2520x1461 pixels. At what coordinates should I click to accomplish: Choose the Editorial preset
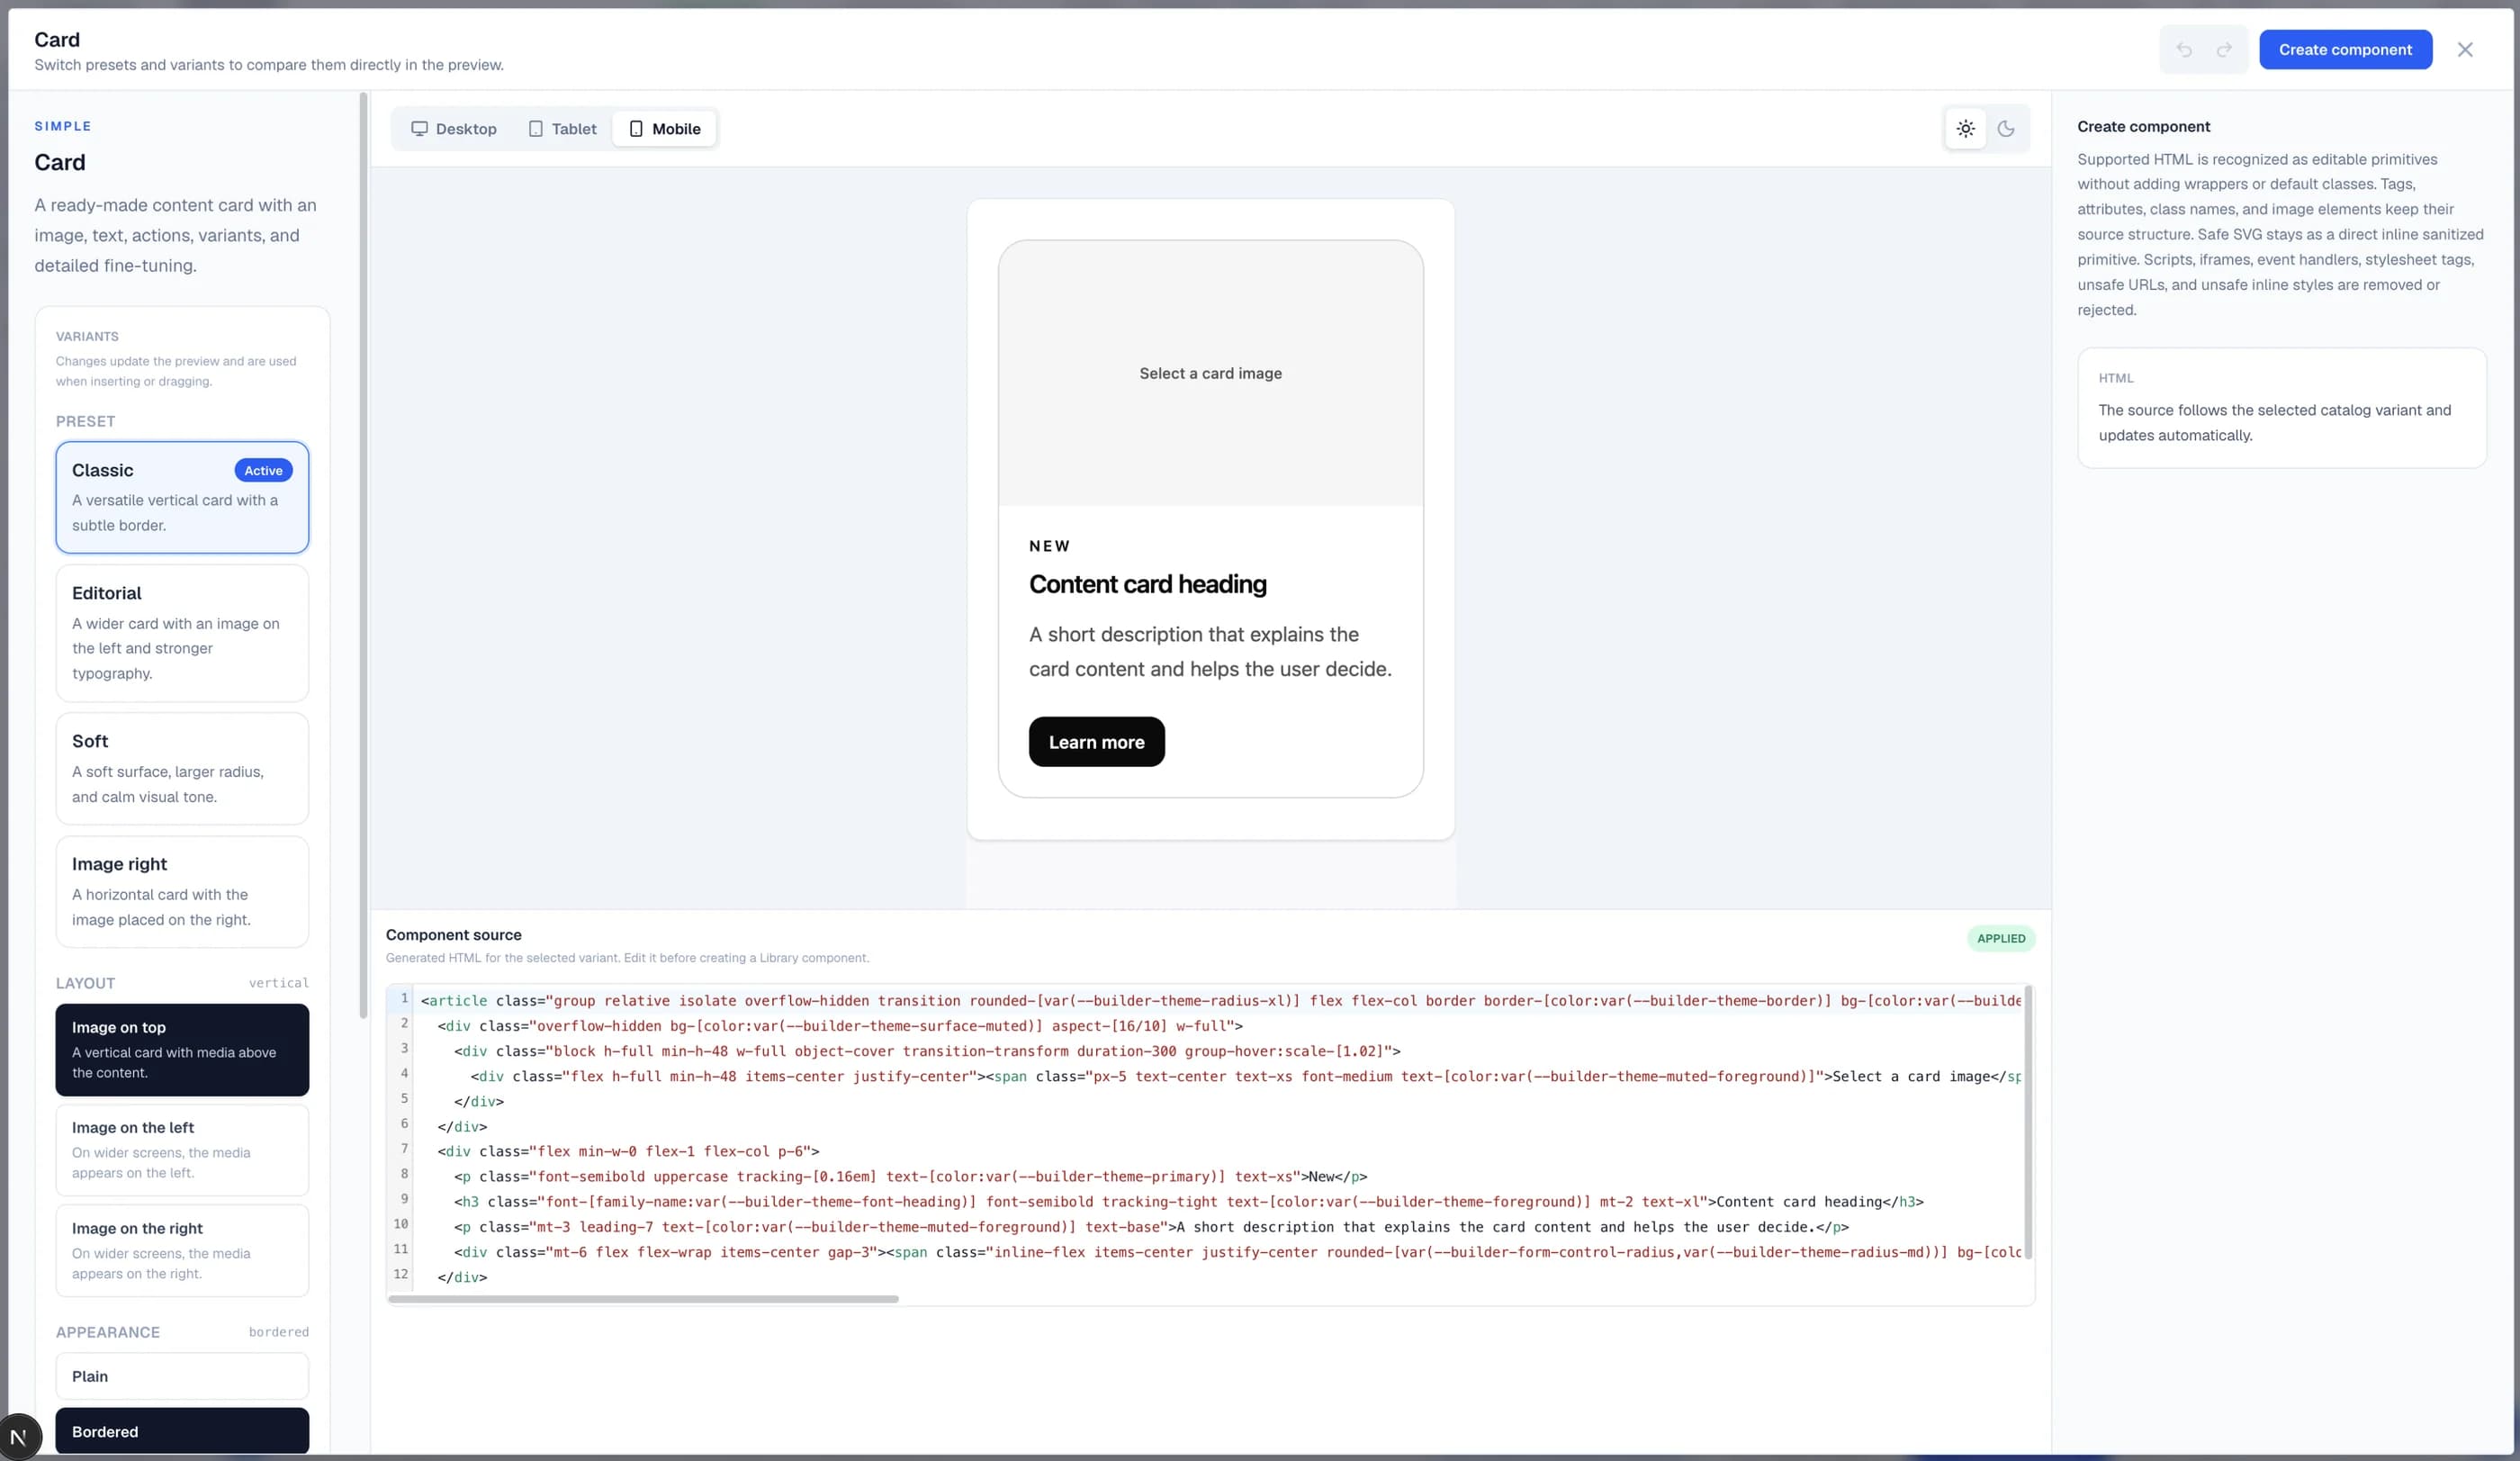[182, 633]
